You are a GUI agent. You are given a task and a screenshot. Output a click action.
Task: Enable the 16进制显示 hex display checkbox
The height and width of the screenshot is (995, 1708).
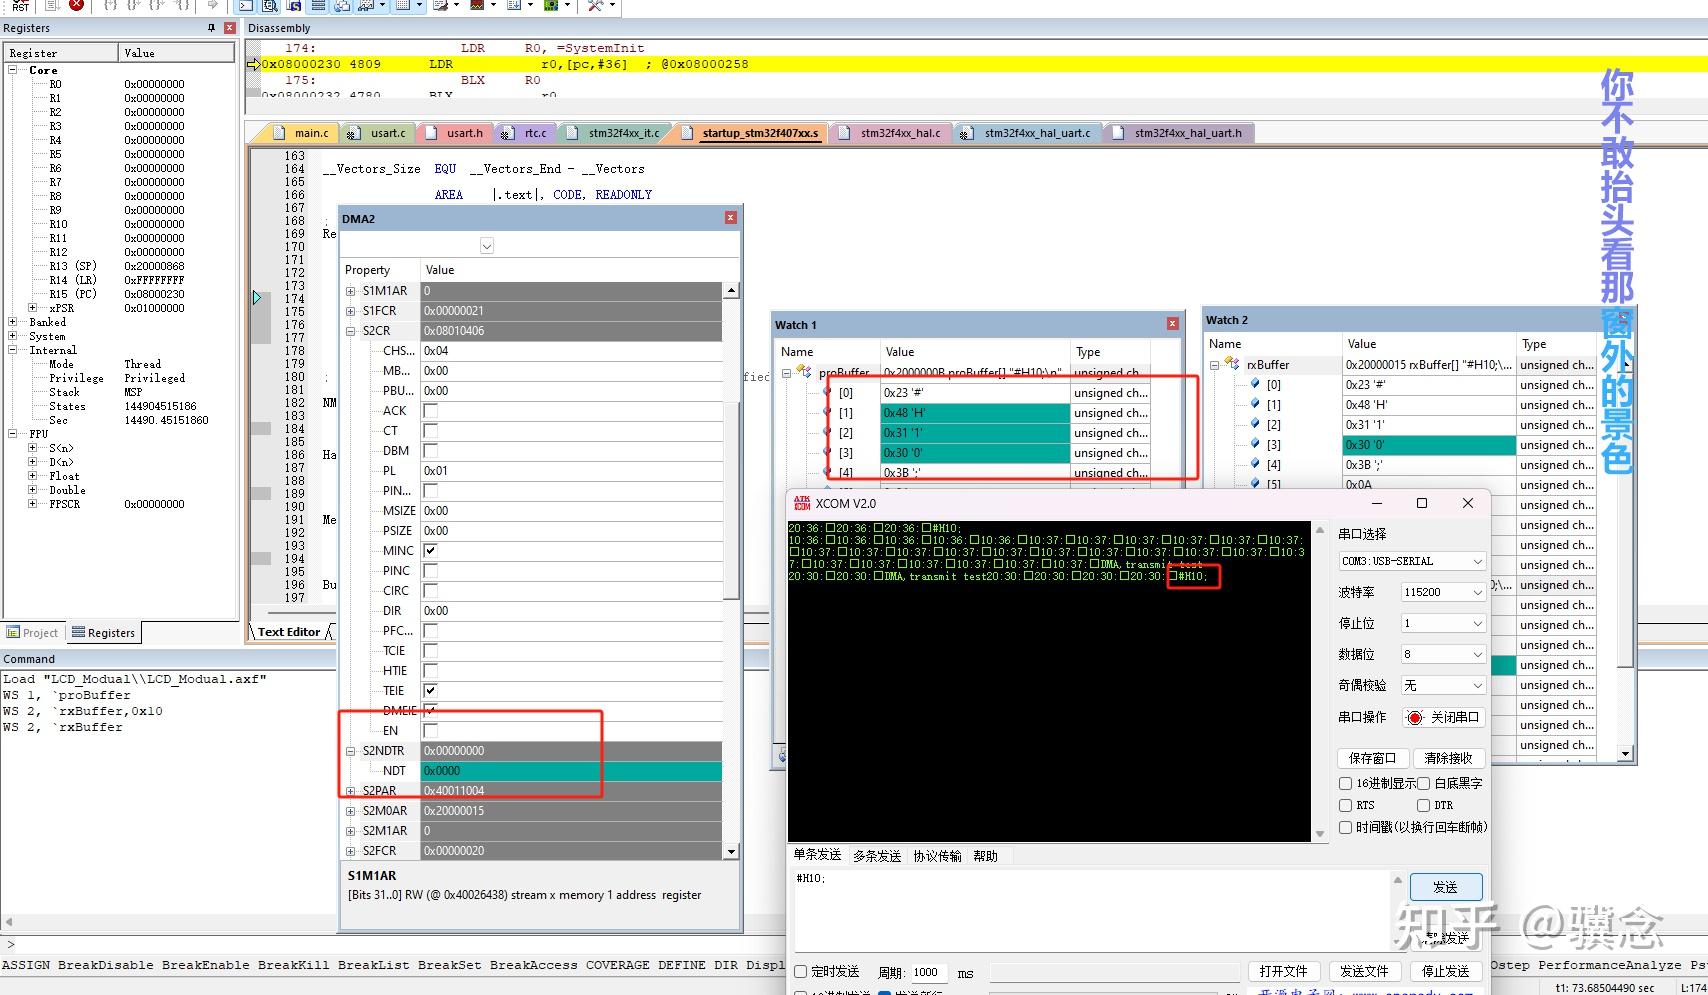click(1346, 784)
